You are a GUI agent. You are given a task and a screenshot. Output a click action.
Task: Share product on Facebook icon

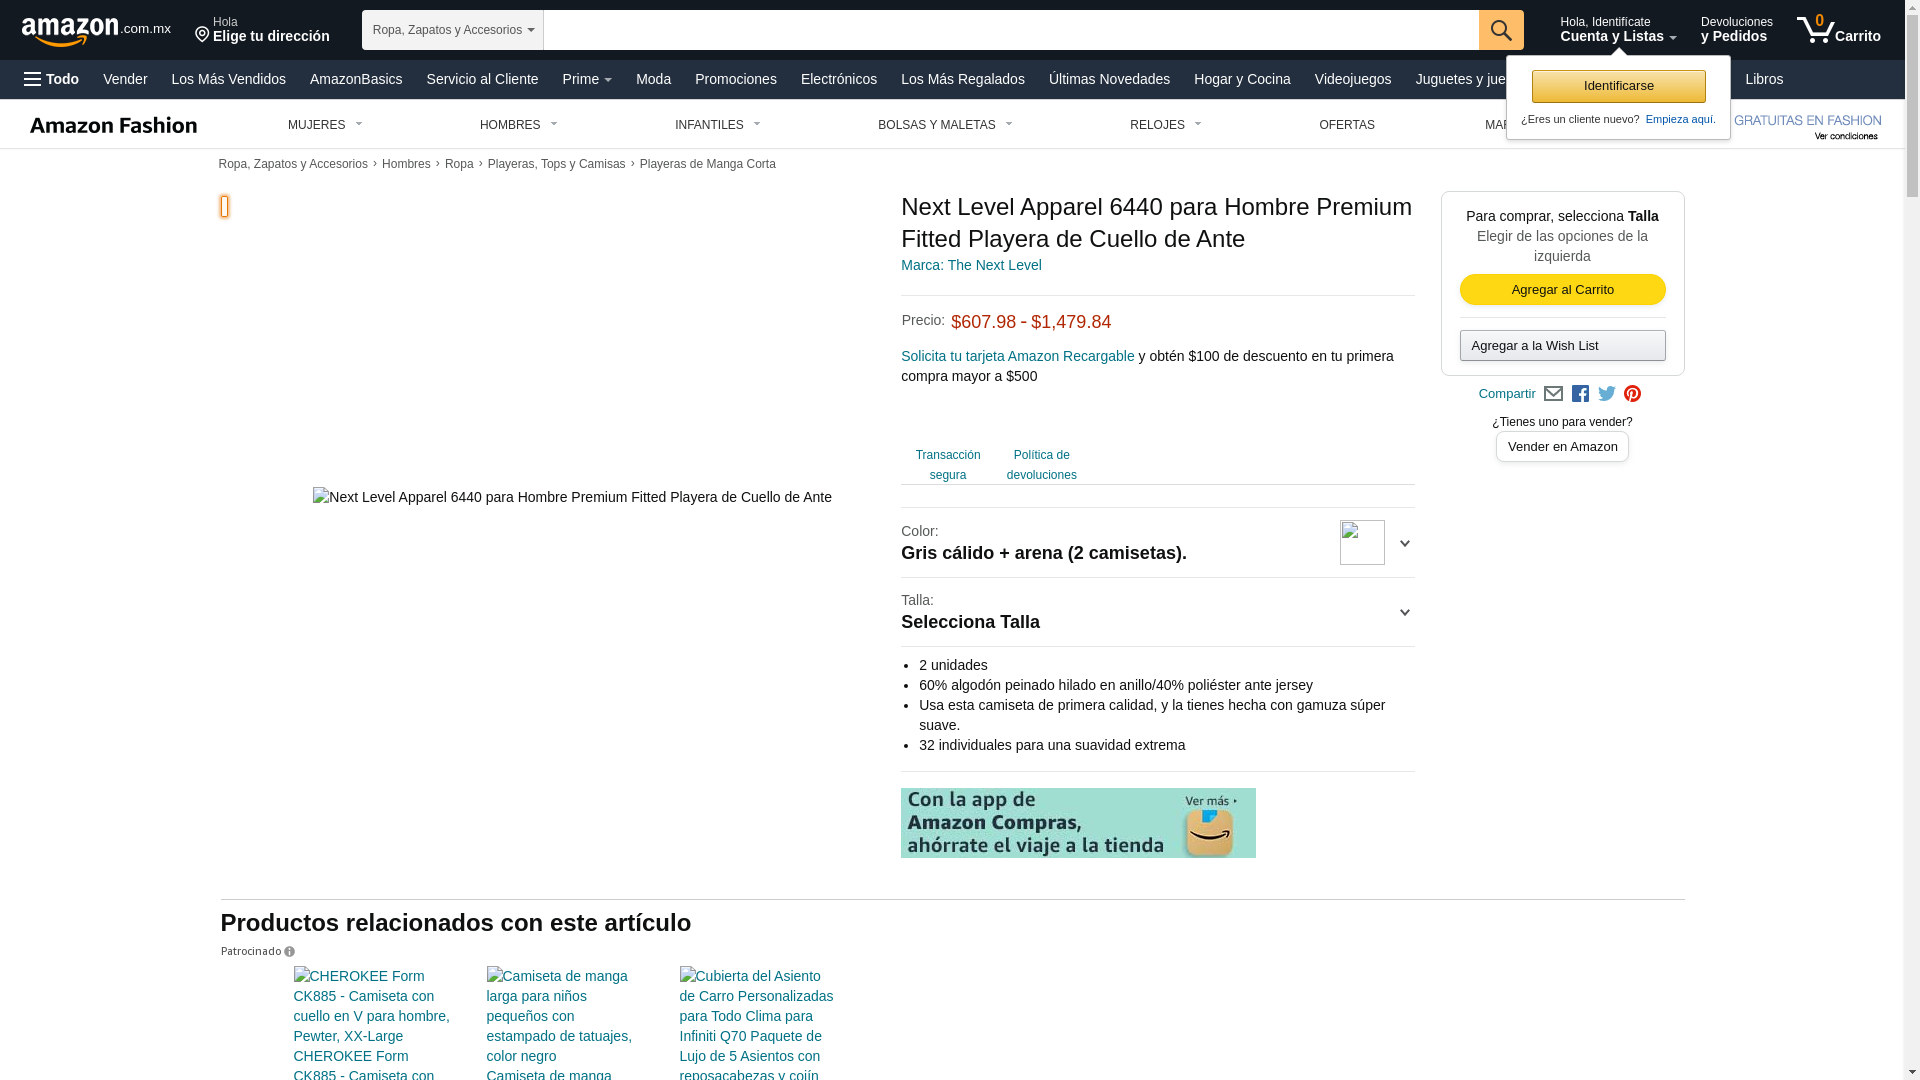tap(1580, 394)
